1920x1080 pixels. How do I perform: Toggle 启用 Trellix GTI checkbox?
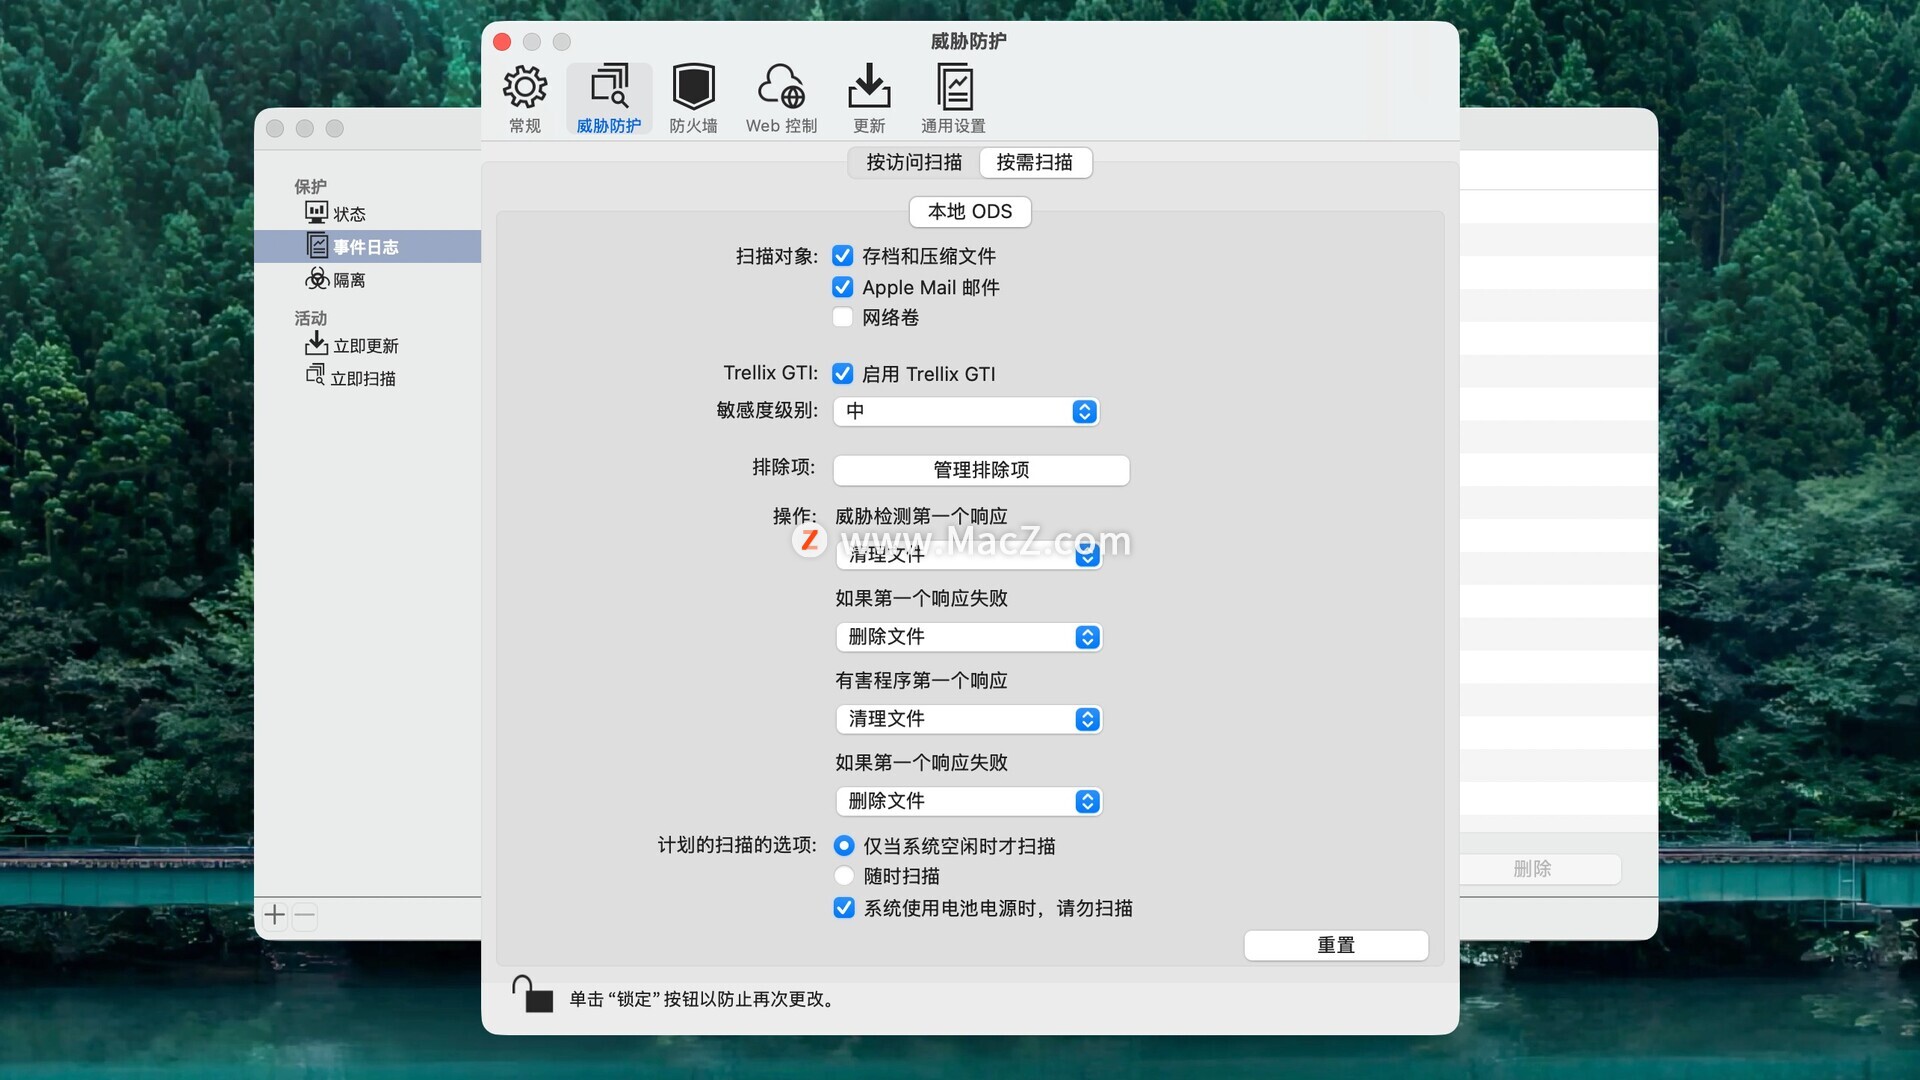coord(843,374)
